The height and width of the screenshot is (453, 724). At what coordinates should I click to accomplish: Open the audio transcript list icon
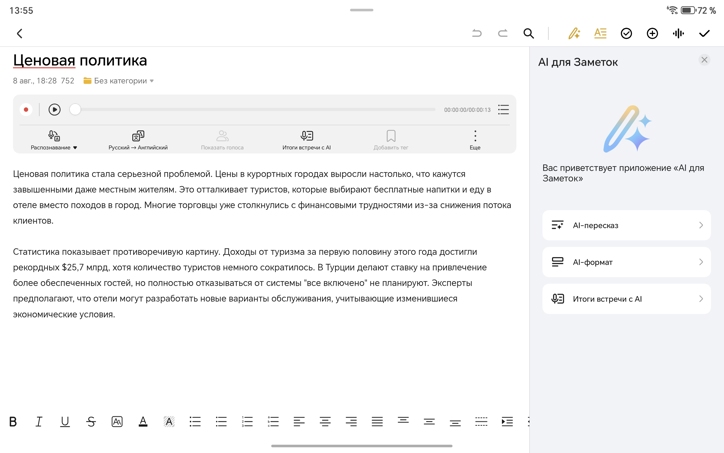pos(503,110)
